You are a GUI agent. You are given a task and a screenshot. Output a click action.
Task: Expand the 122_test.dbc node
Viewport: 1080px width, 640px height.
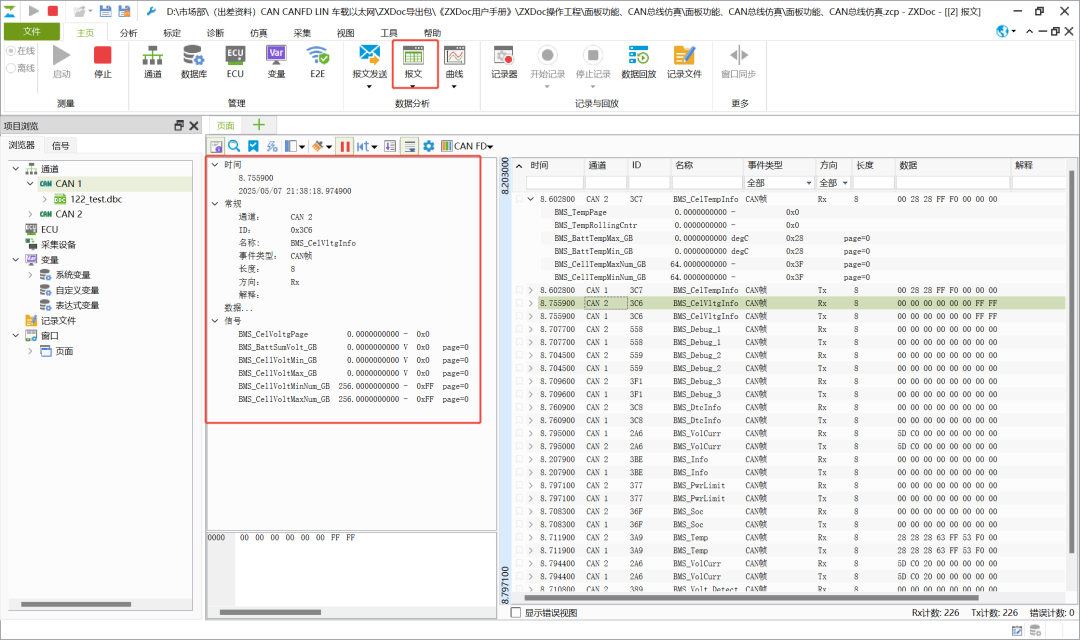[45, 199]
